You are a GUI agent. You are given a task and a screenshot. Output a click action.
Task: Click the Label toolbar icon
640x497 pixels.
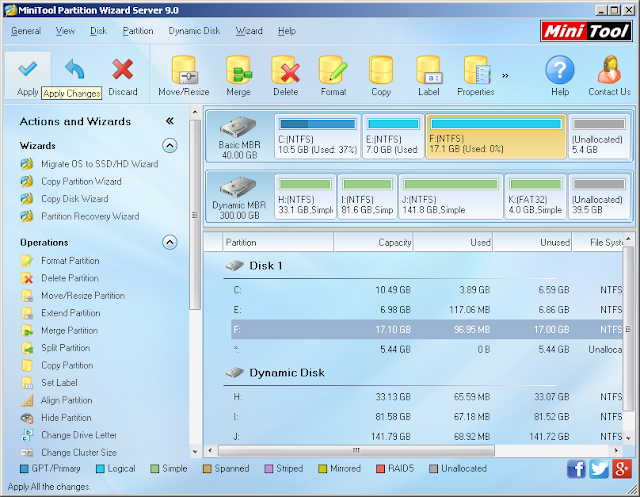(429, 70)
